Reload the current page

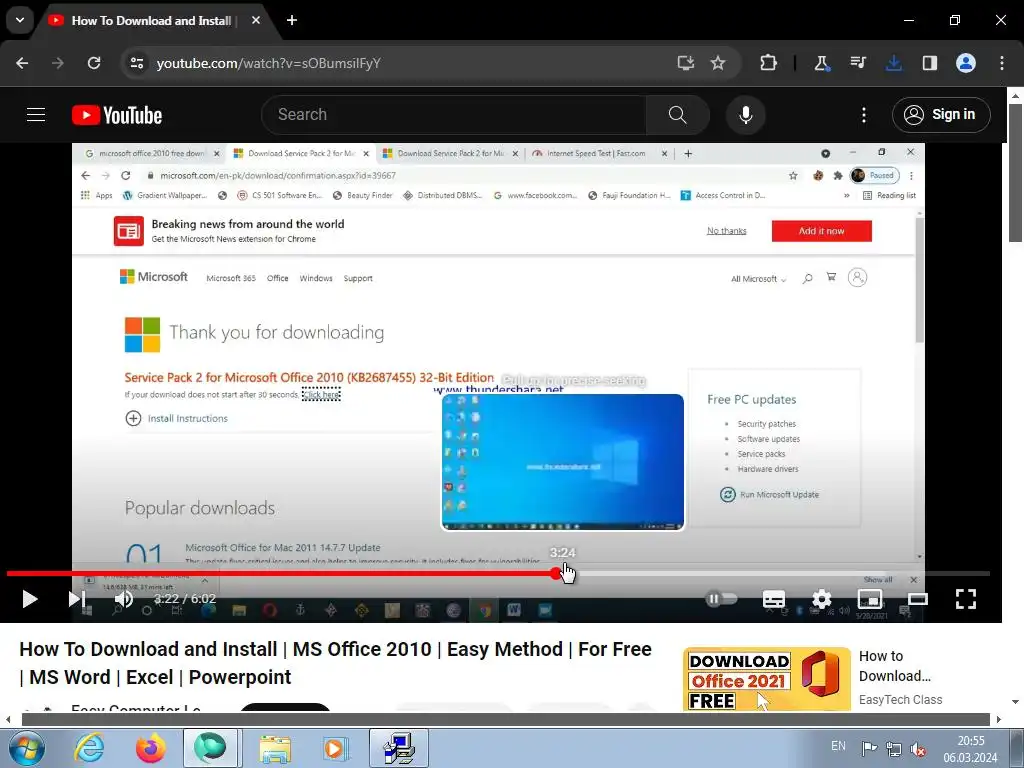point(94,63)
